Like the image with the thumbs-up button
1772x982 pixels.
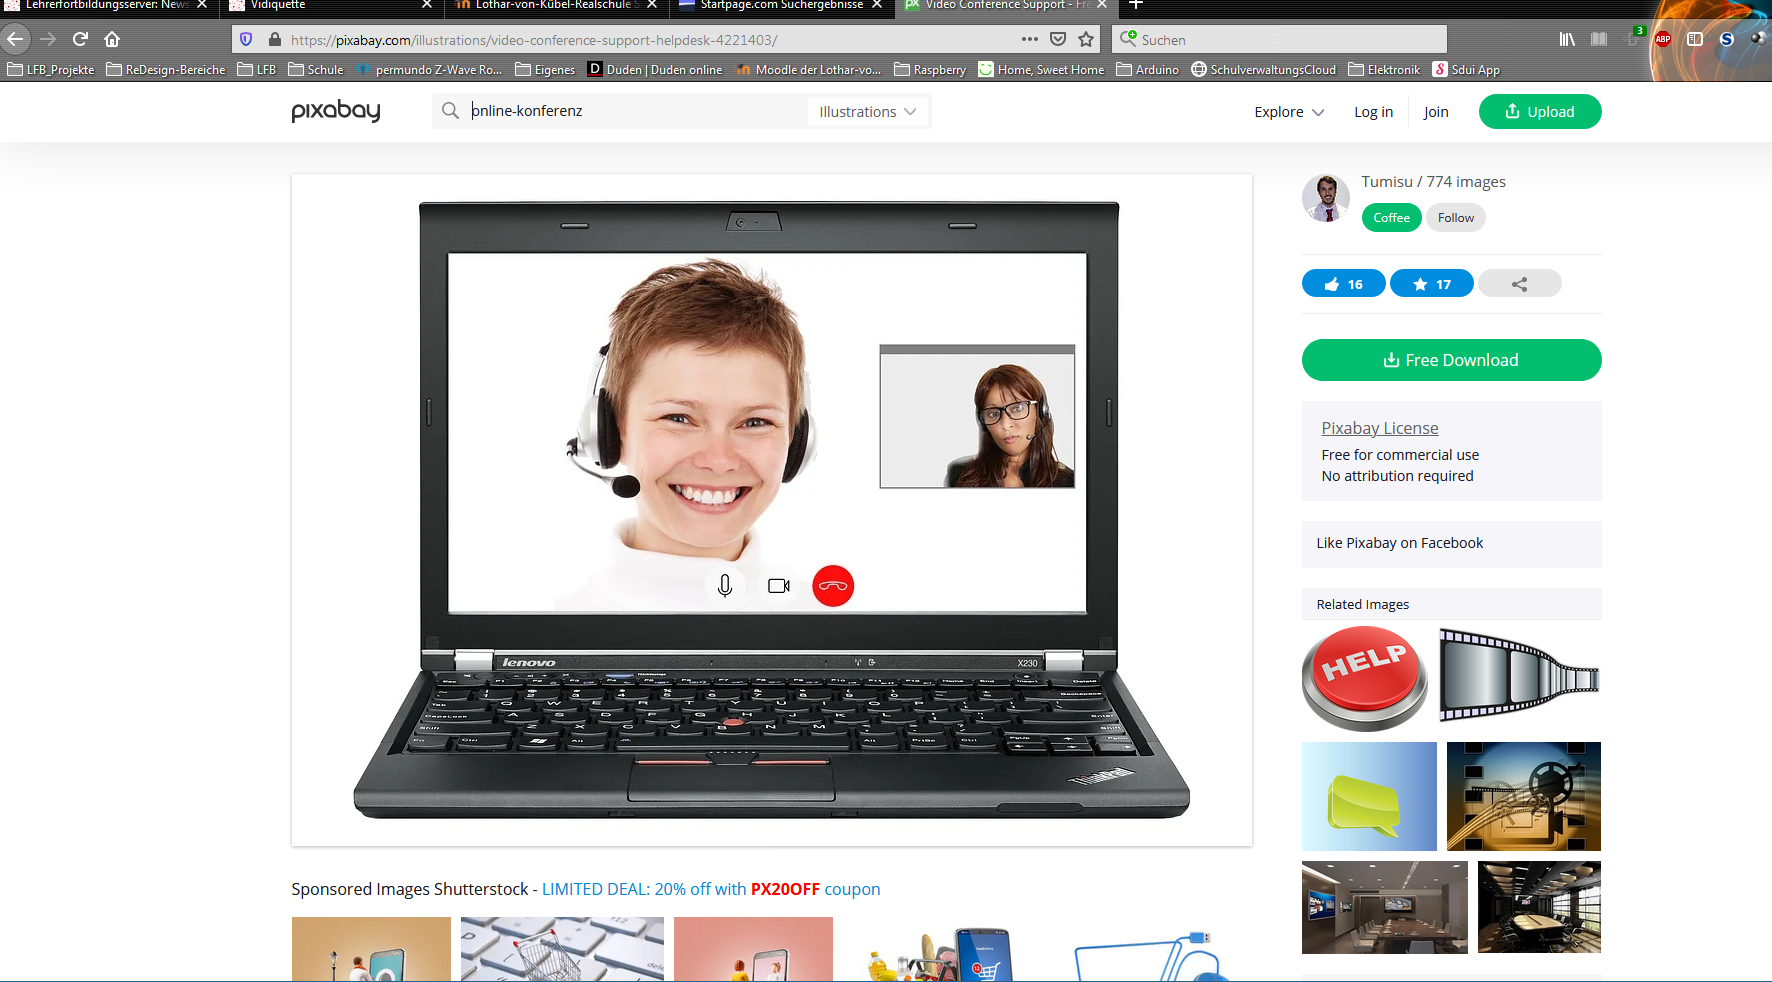(1343, 284)
